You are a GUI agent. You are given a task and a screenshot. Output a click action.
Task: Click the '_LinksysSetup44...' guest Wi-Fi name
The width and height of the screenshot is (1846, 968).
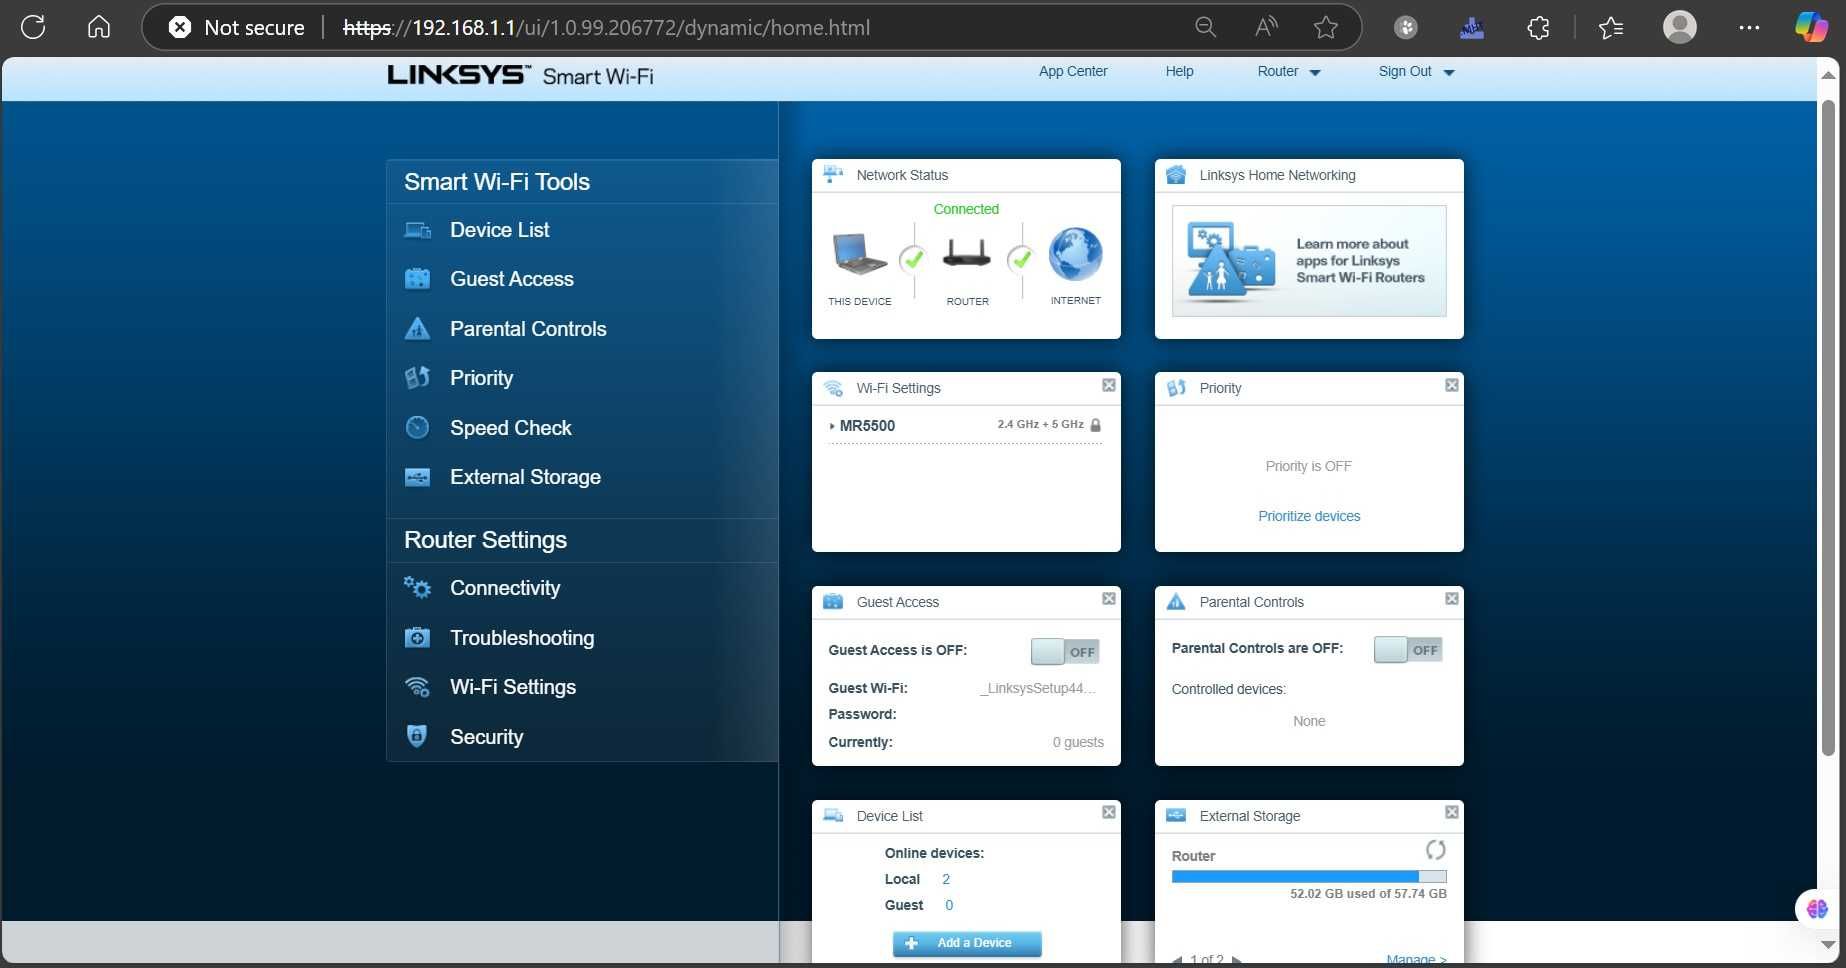click(x=1038, y=689)
